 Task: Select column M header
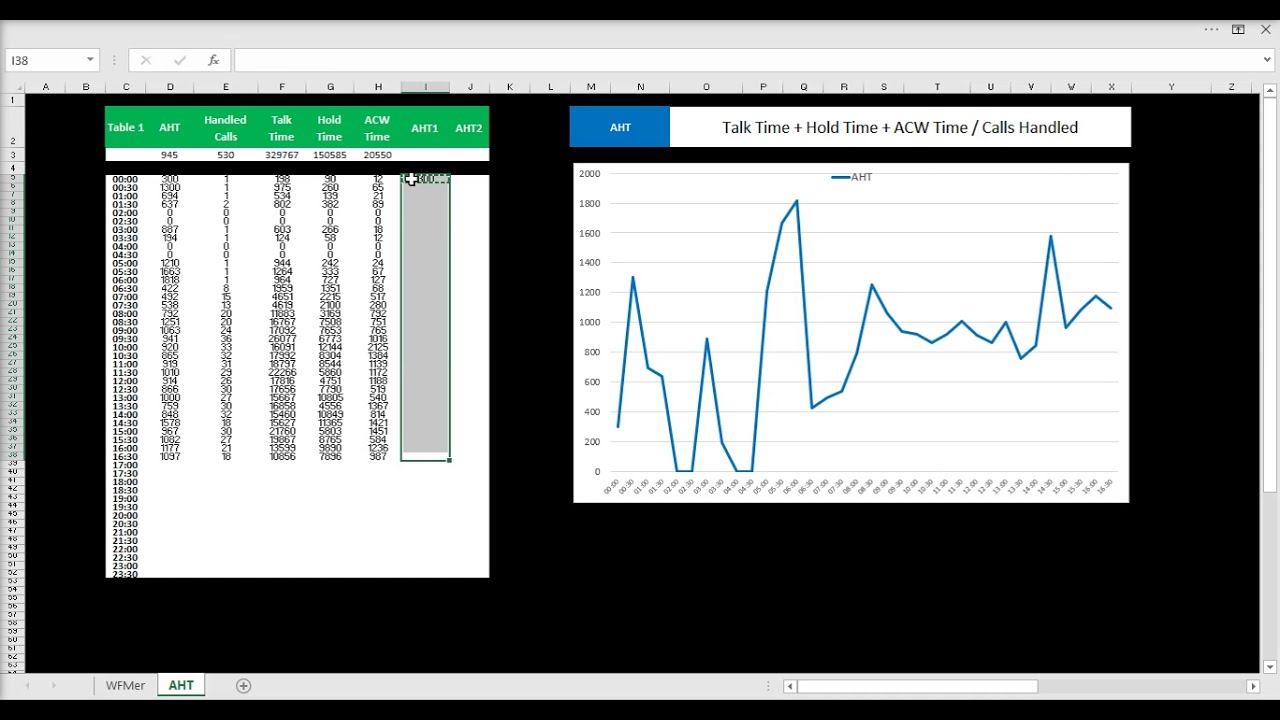point(591,87)
